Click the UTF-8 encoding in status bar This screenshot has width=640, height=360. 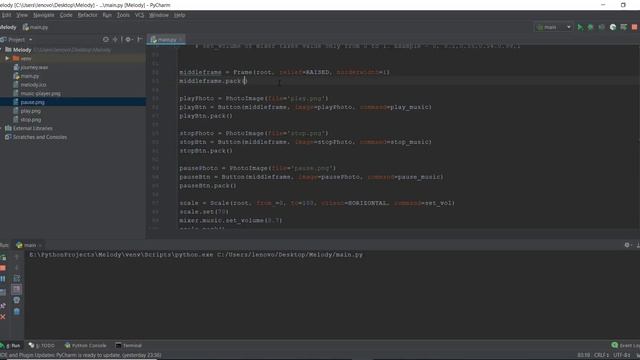[x=621, y=355]
